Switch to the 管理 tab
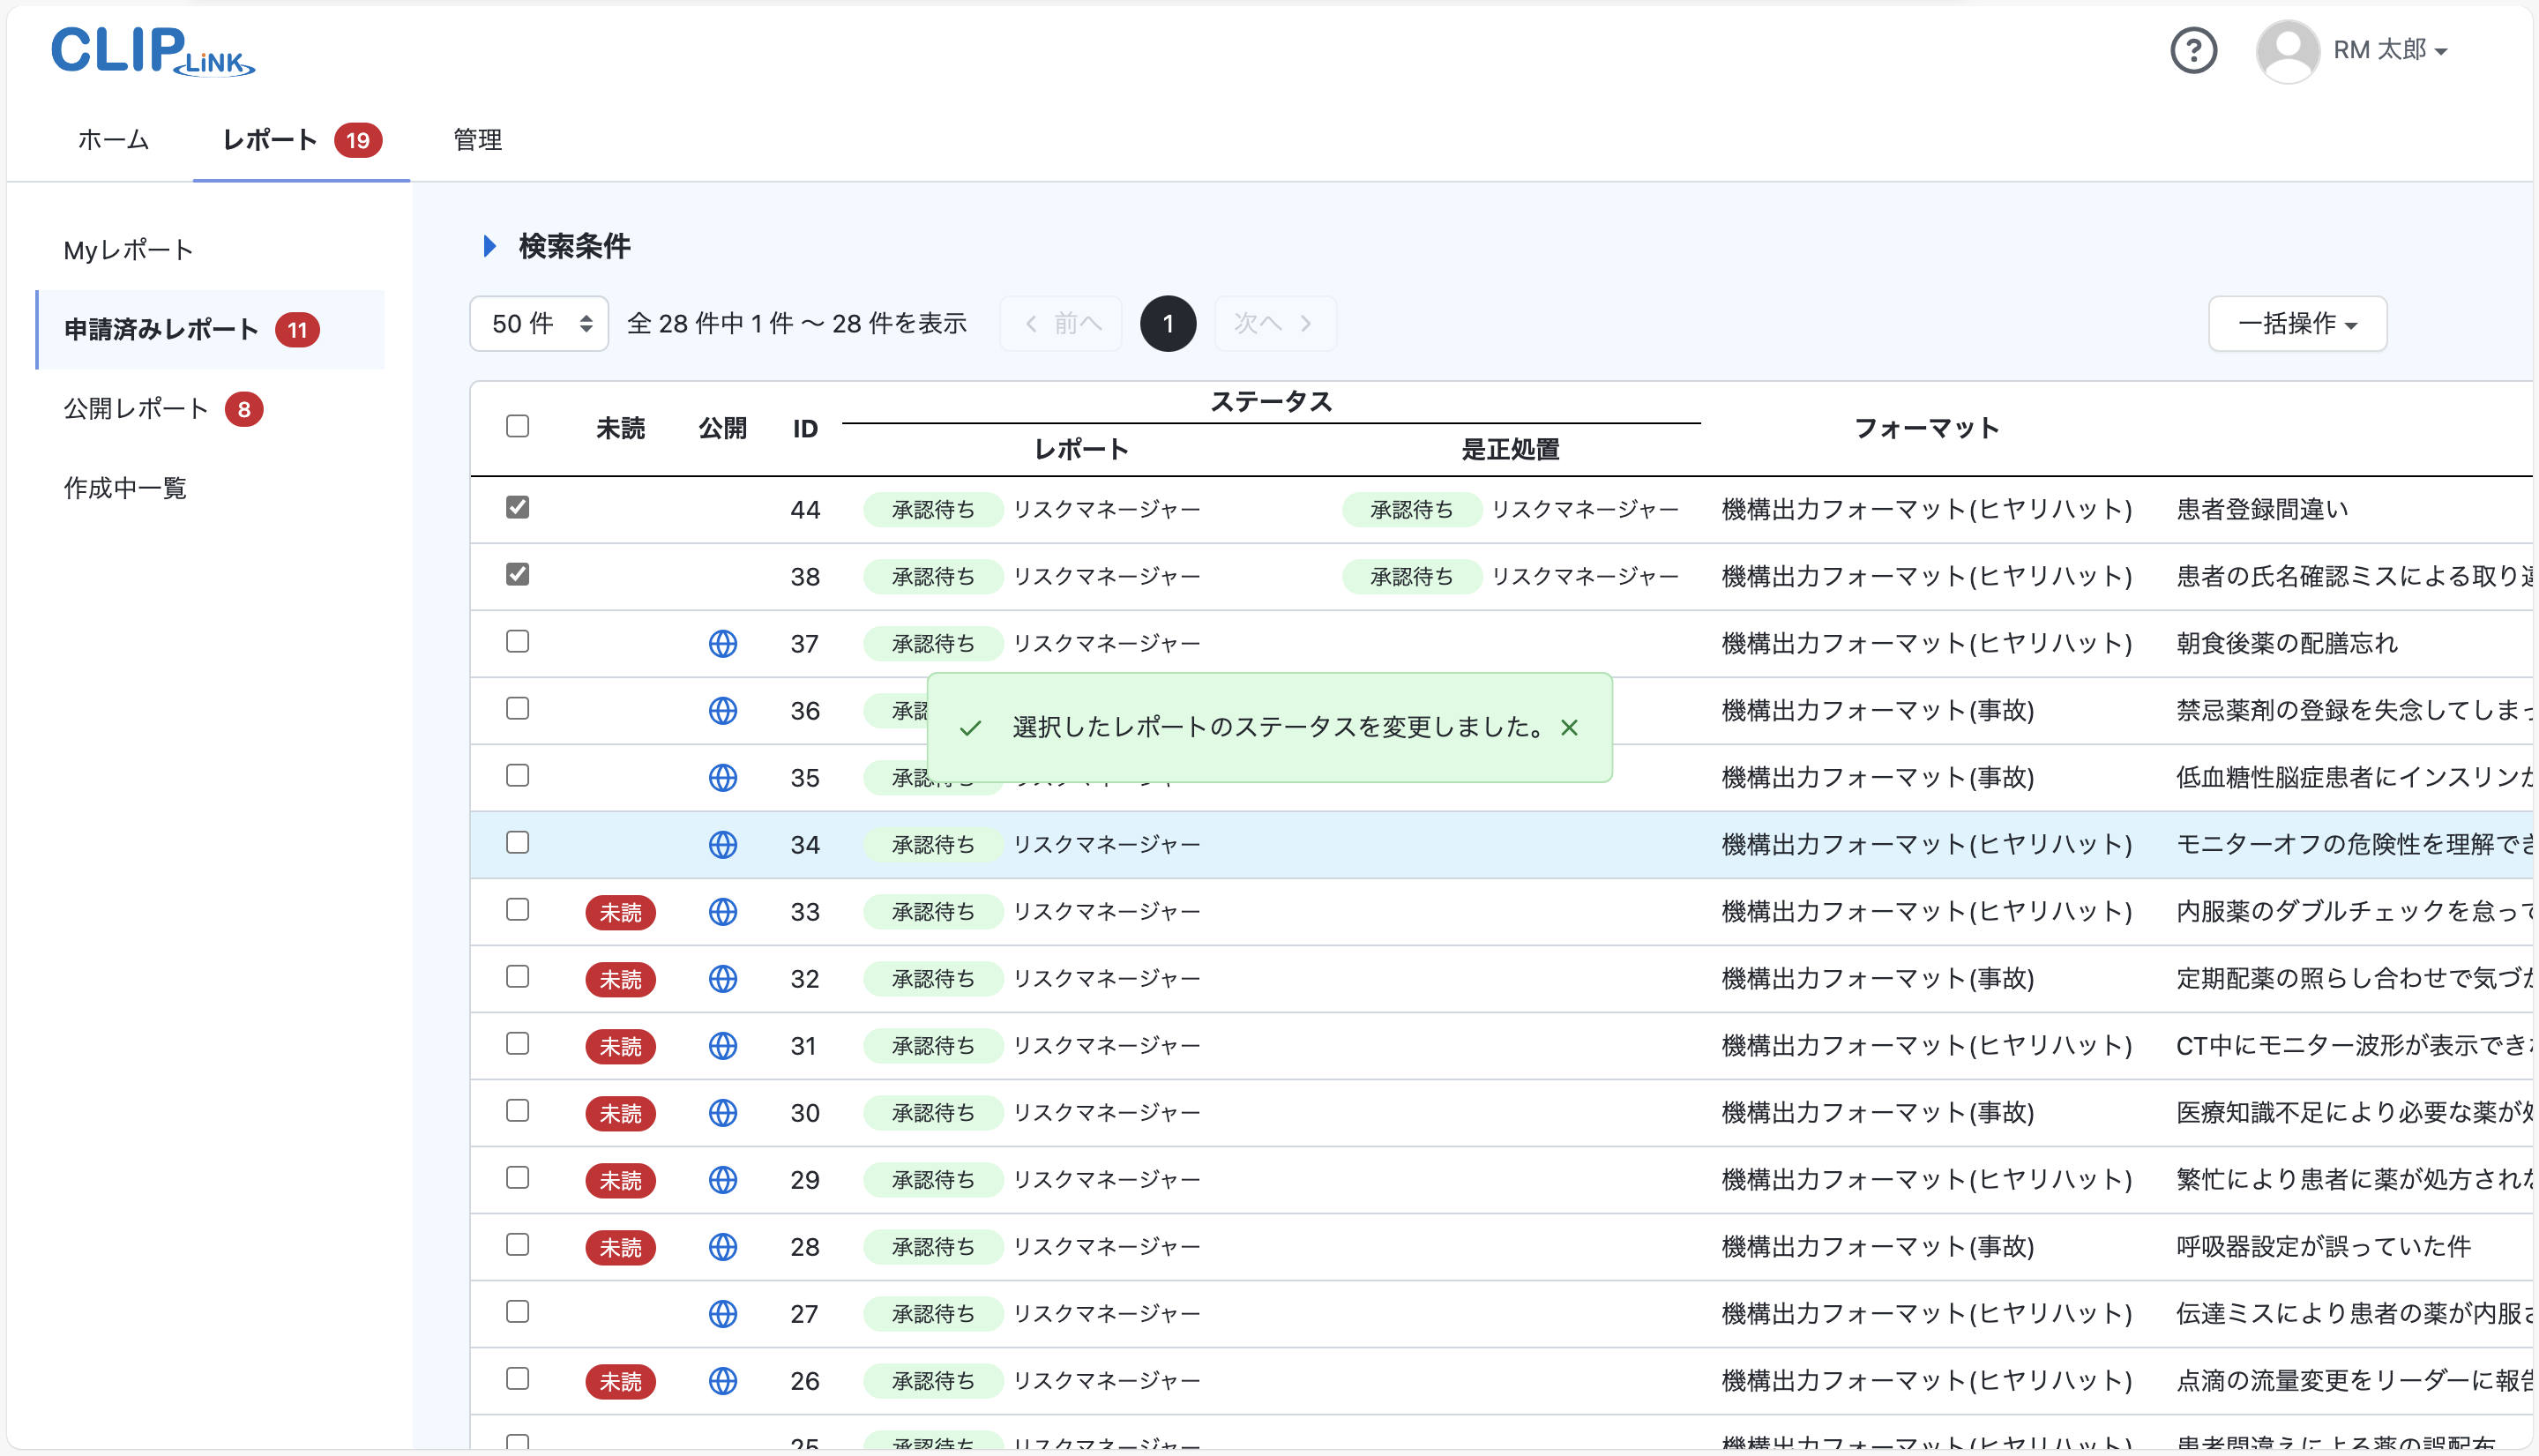Viewport: 2539px width, 1456px height. [x=476, y=140]
